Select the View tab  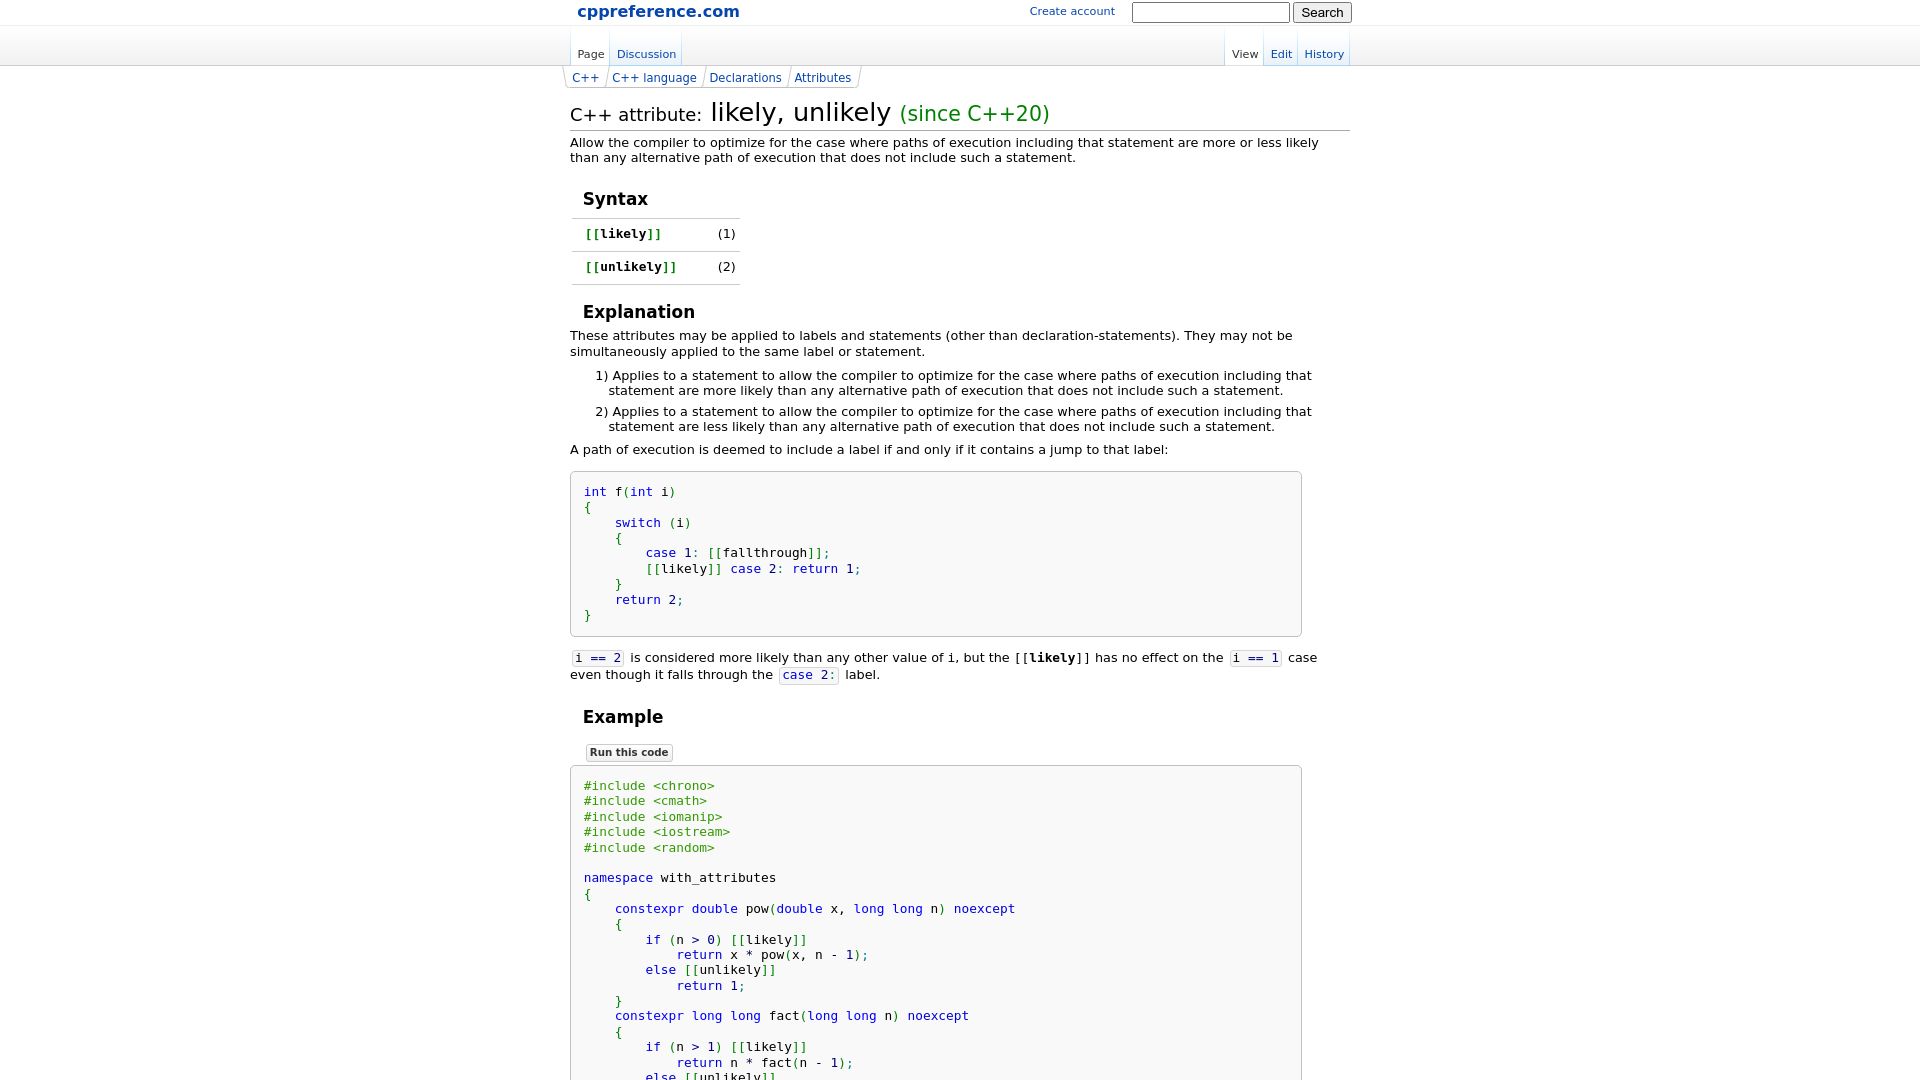point(1245,54)
